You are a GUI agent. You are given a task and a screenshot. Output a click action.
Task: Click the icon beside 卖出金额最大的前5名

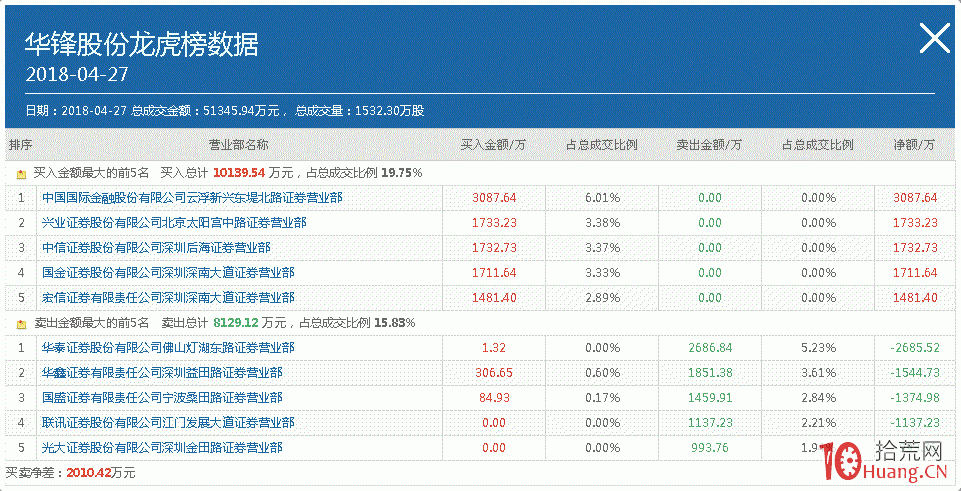point(21,324)
